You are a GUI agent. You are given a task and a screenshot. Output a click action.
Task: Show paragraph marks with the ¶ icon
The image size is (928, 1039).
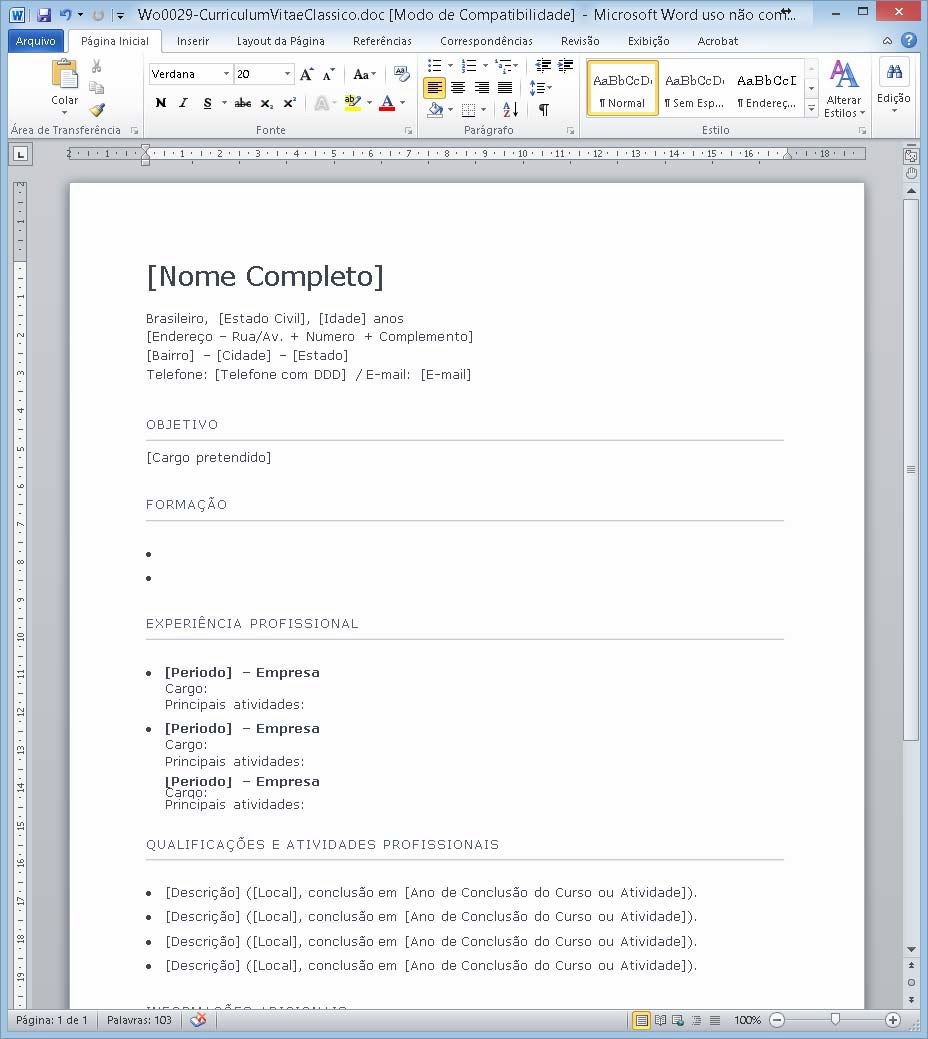coord(544,110)
